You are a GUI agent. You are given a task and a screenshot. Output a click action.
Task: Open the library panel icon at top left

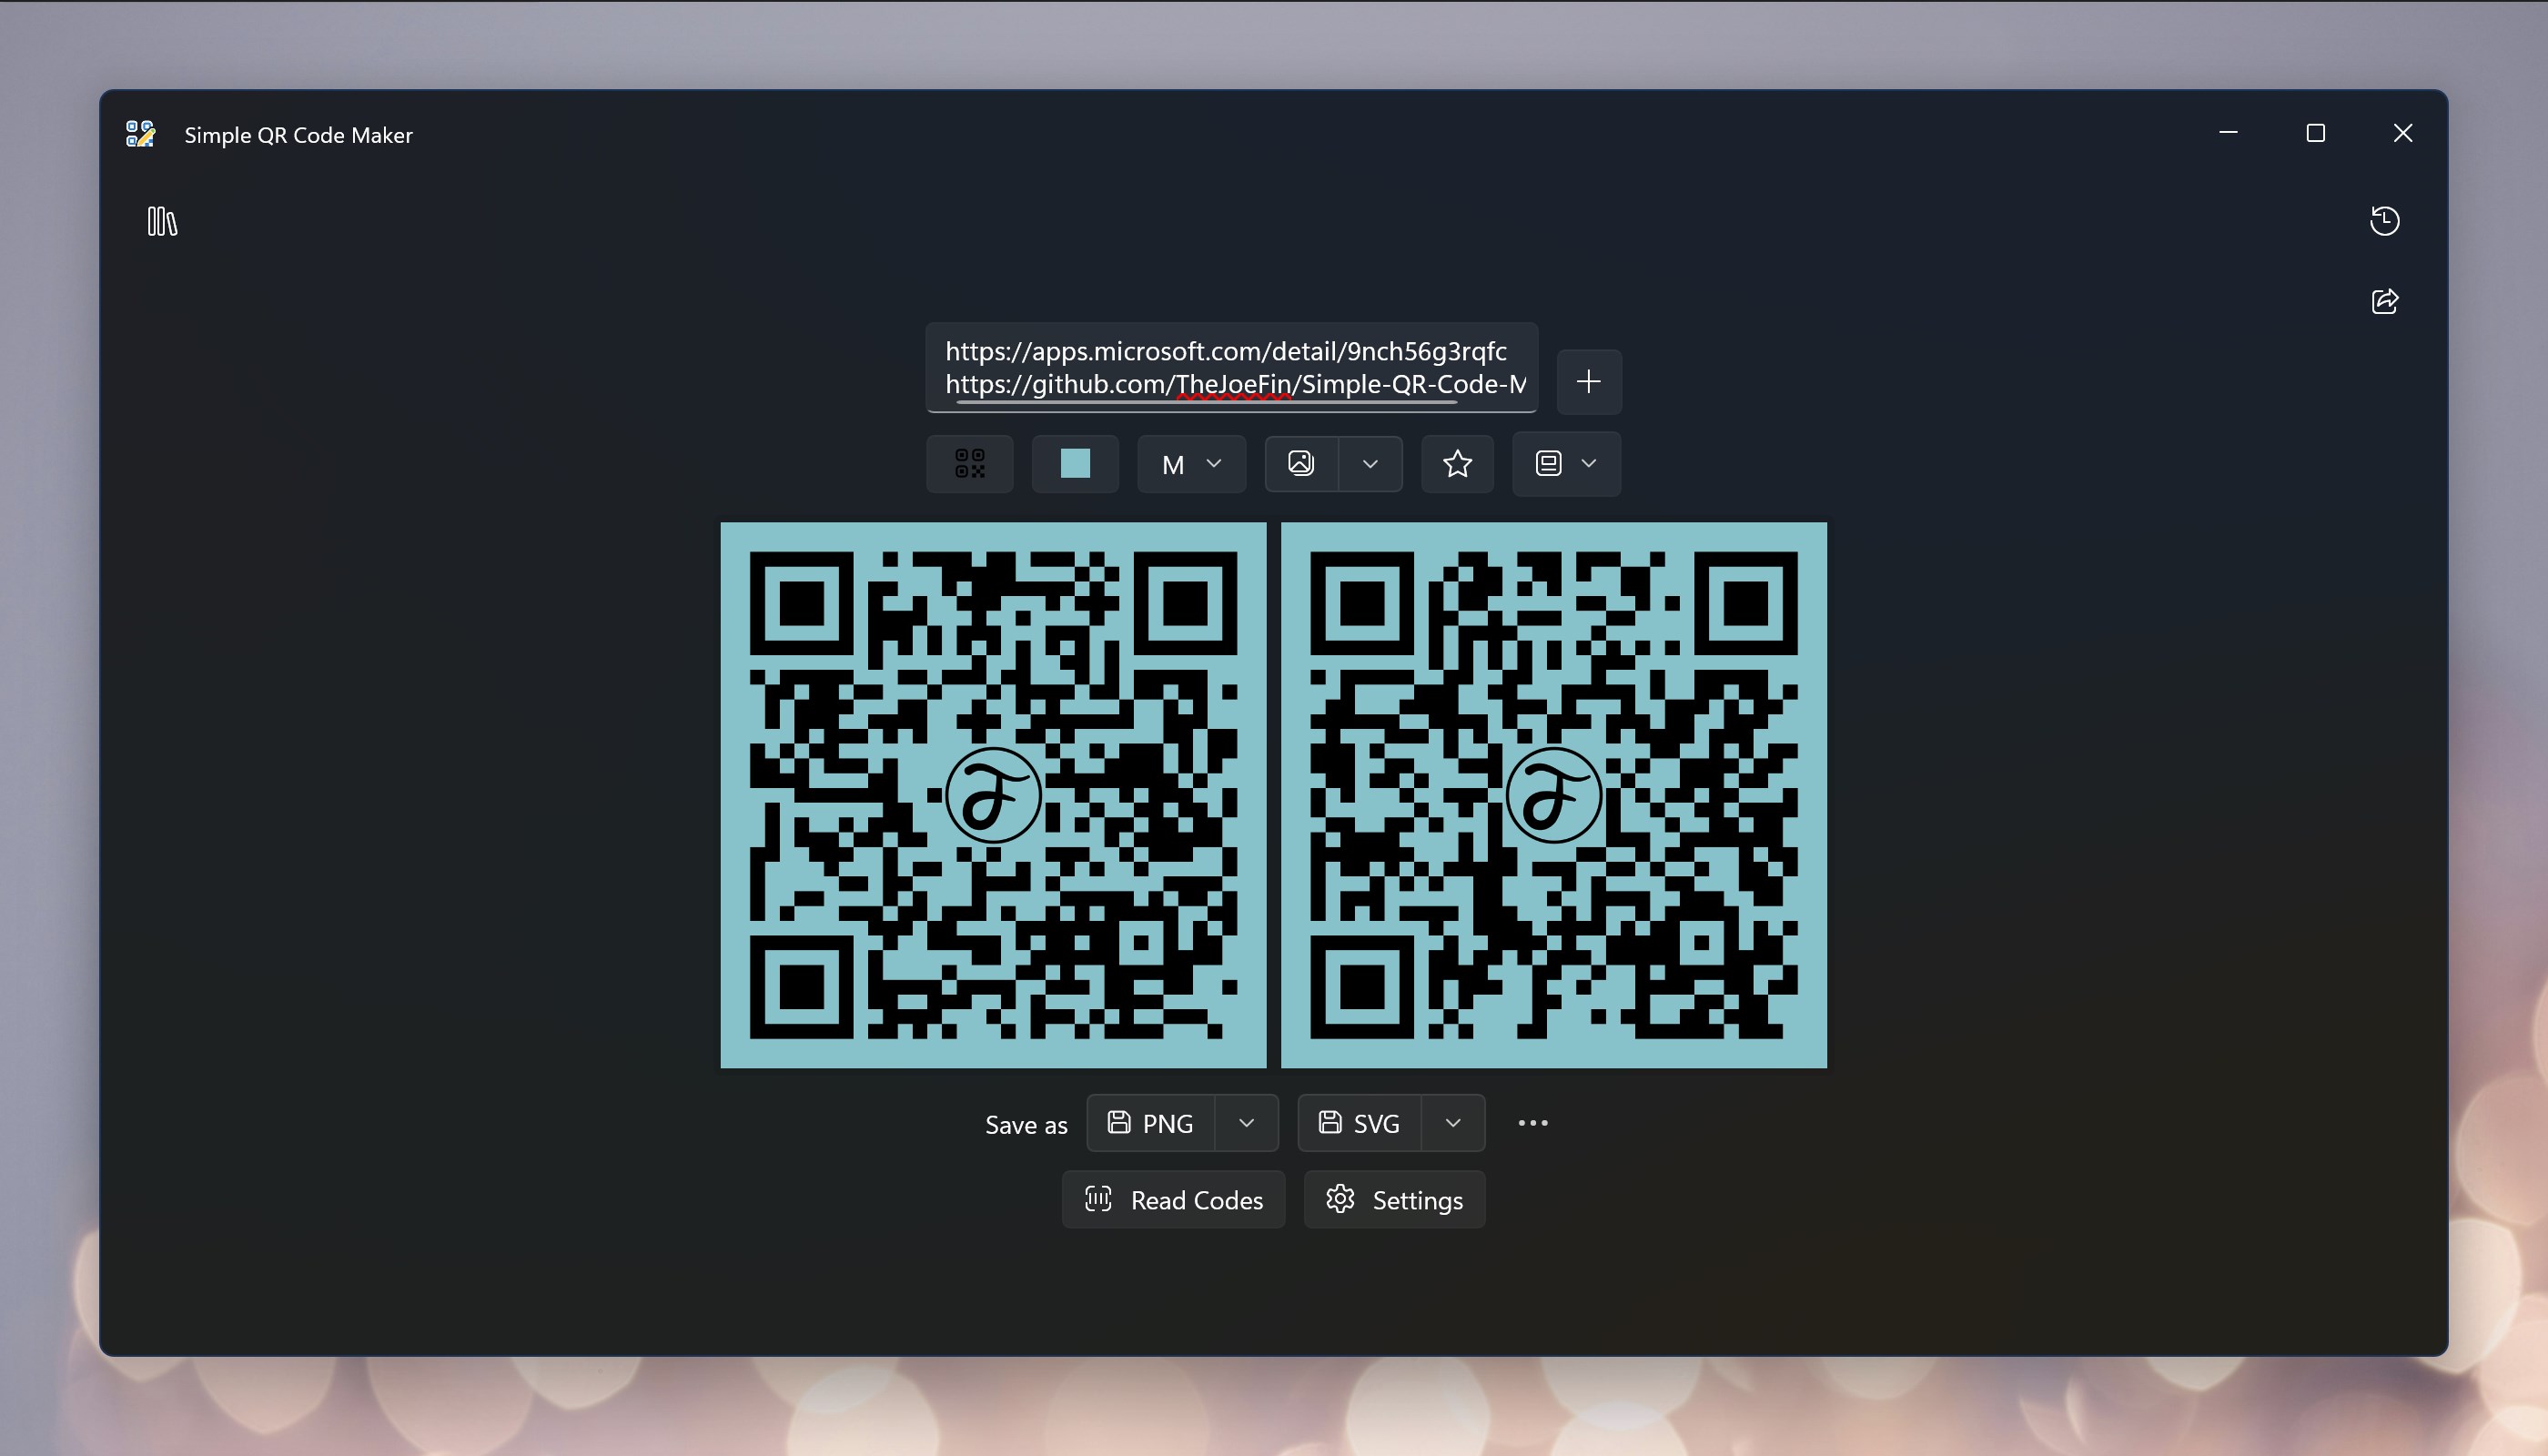162,221
